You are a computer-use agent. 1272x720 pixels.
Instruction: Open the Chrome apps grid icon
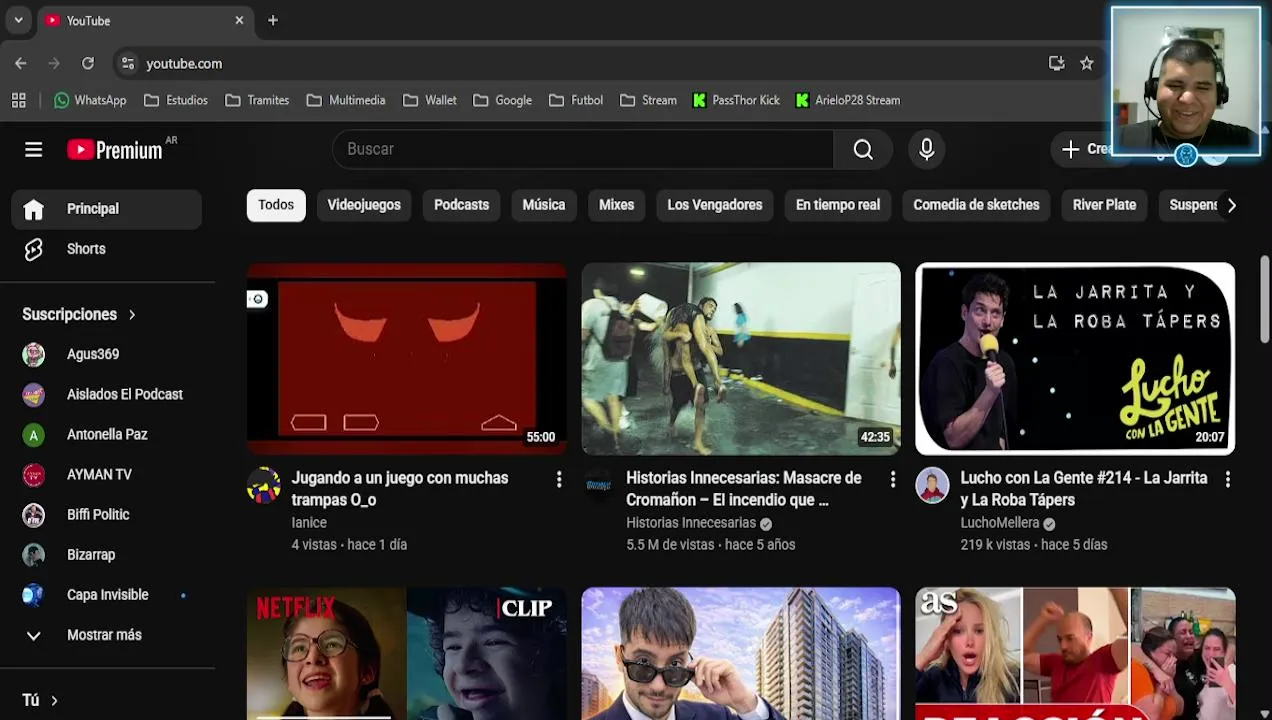pos(18,100)
